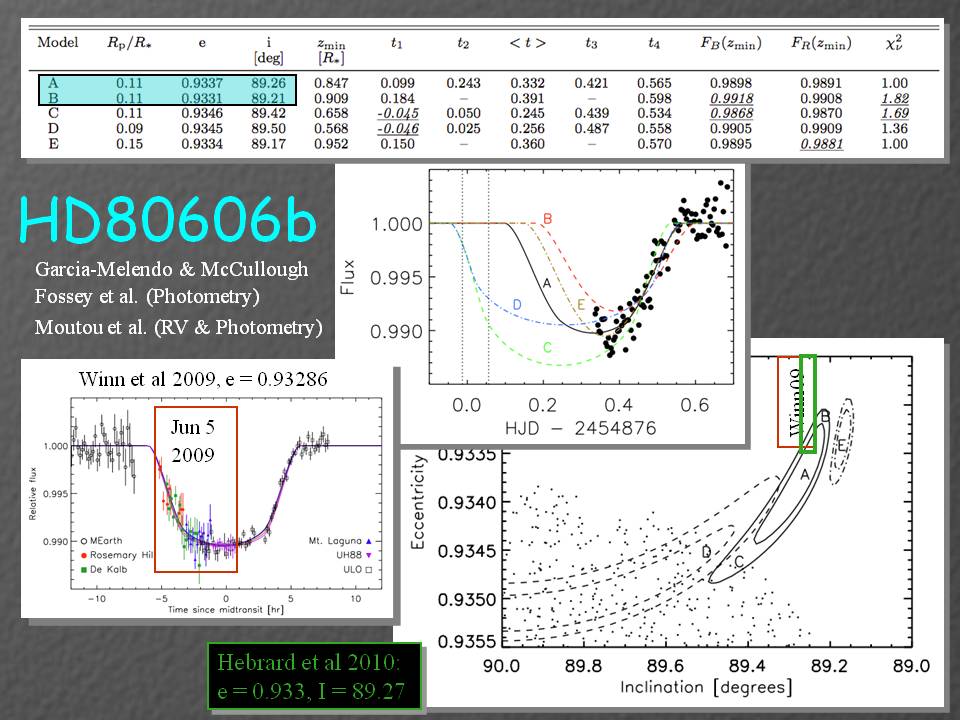Click the Inclination [degrees] axis label
This screenshot has width=960, height=720.
click(706, 689)
